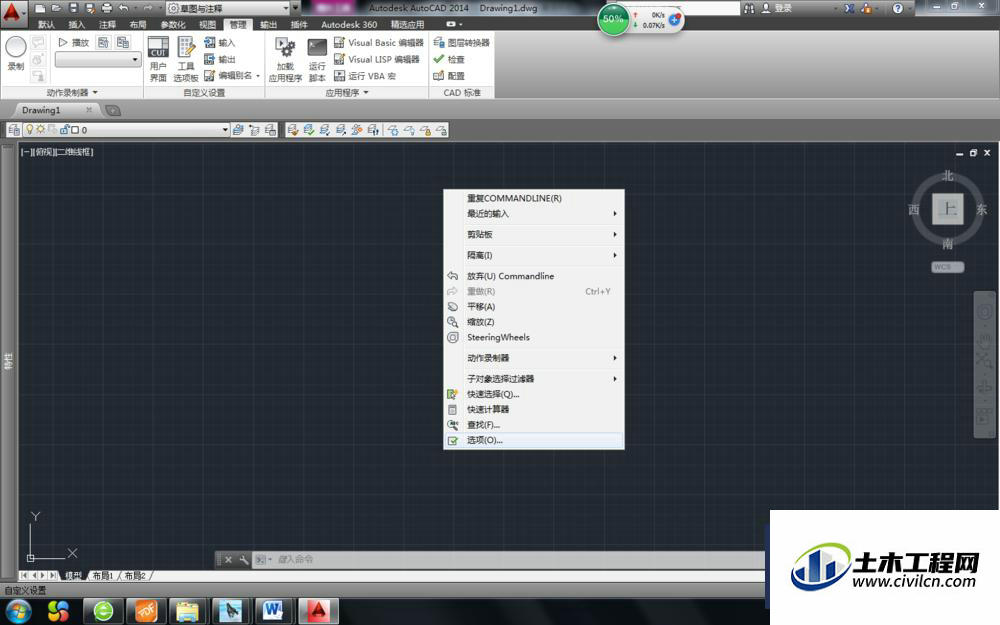Click the CAD standards Configure (配置) icon

[439, 76]
